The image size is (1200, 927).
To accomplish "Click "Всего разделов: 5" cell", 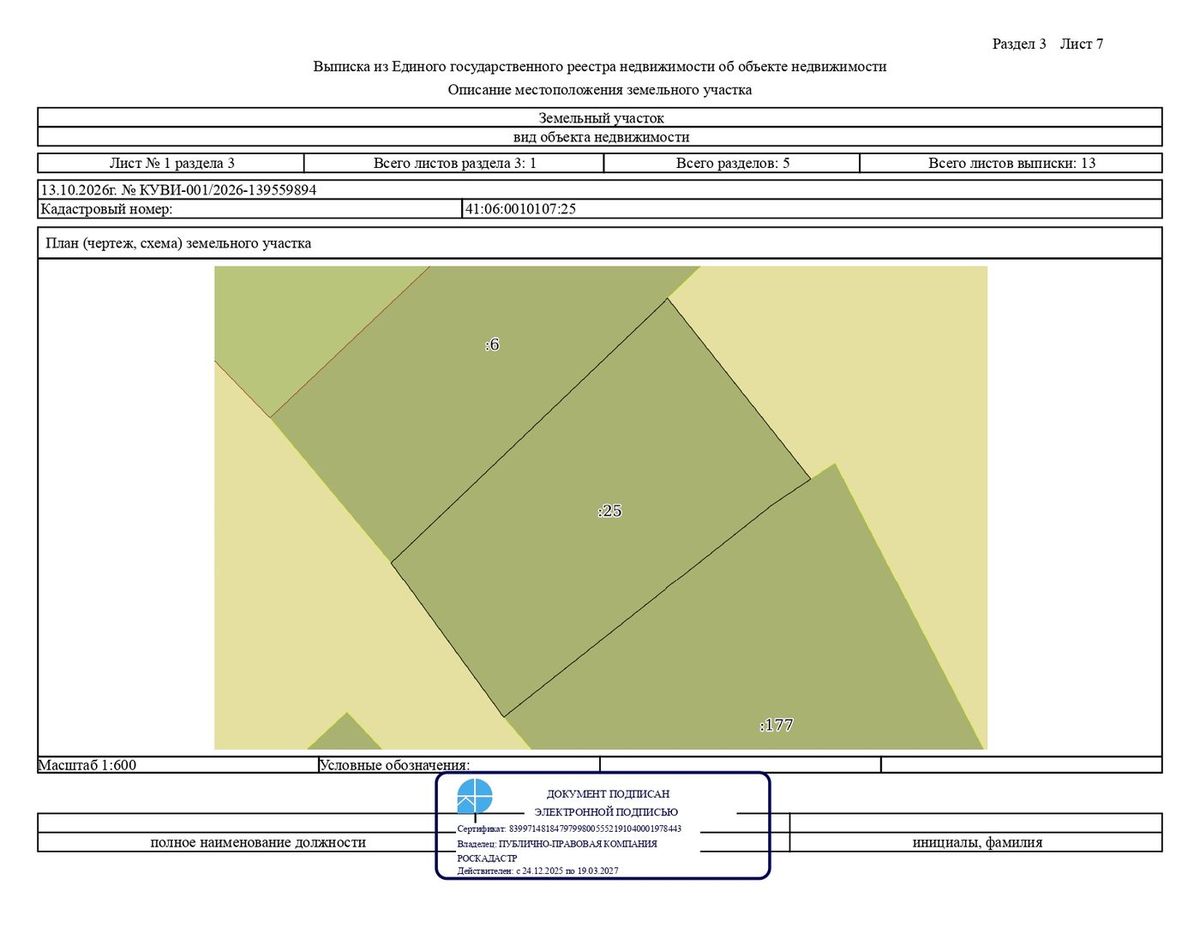I will (733, 163).
